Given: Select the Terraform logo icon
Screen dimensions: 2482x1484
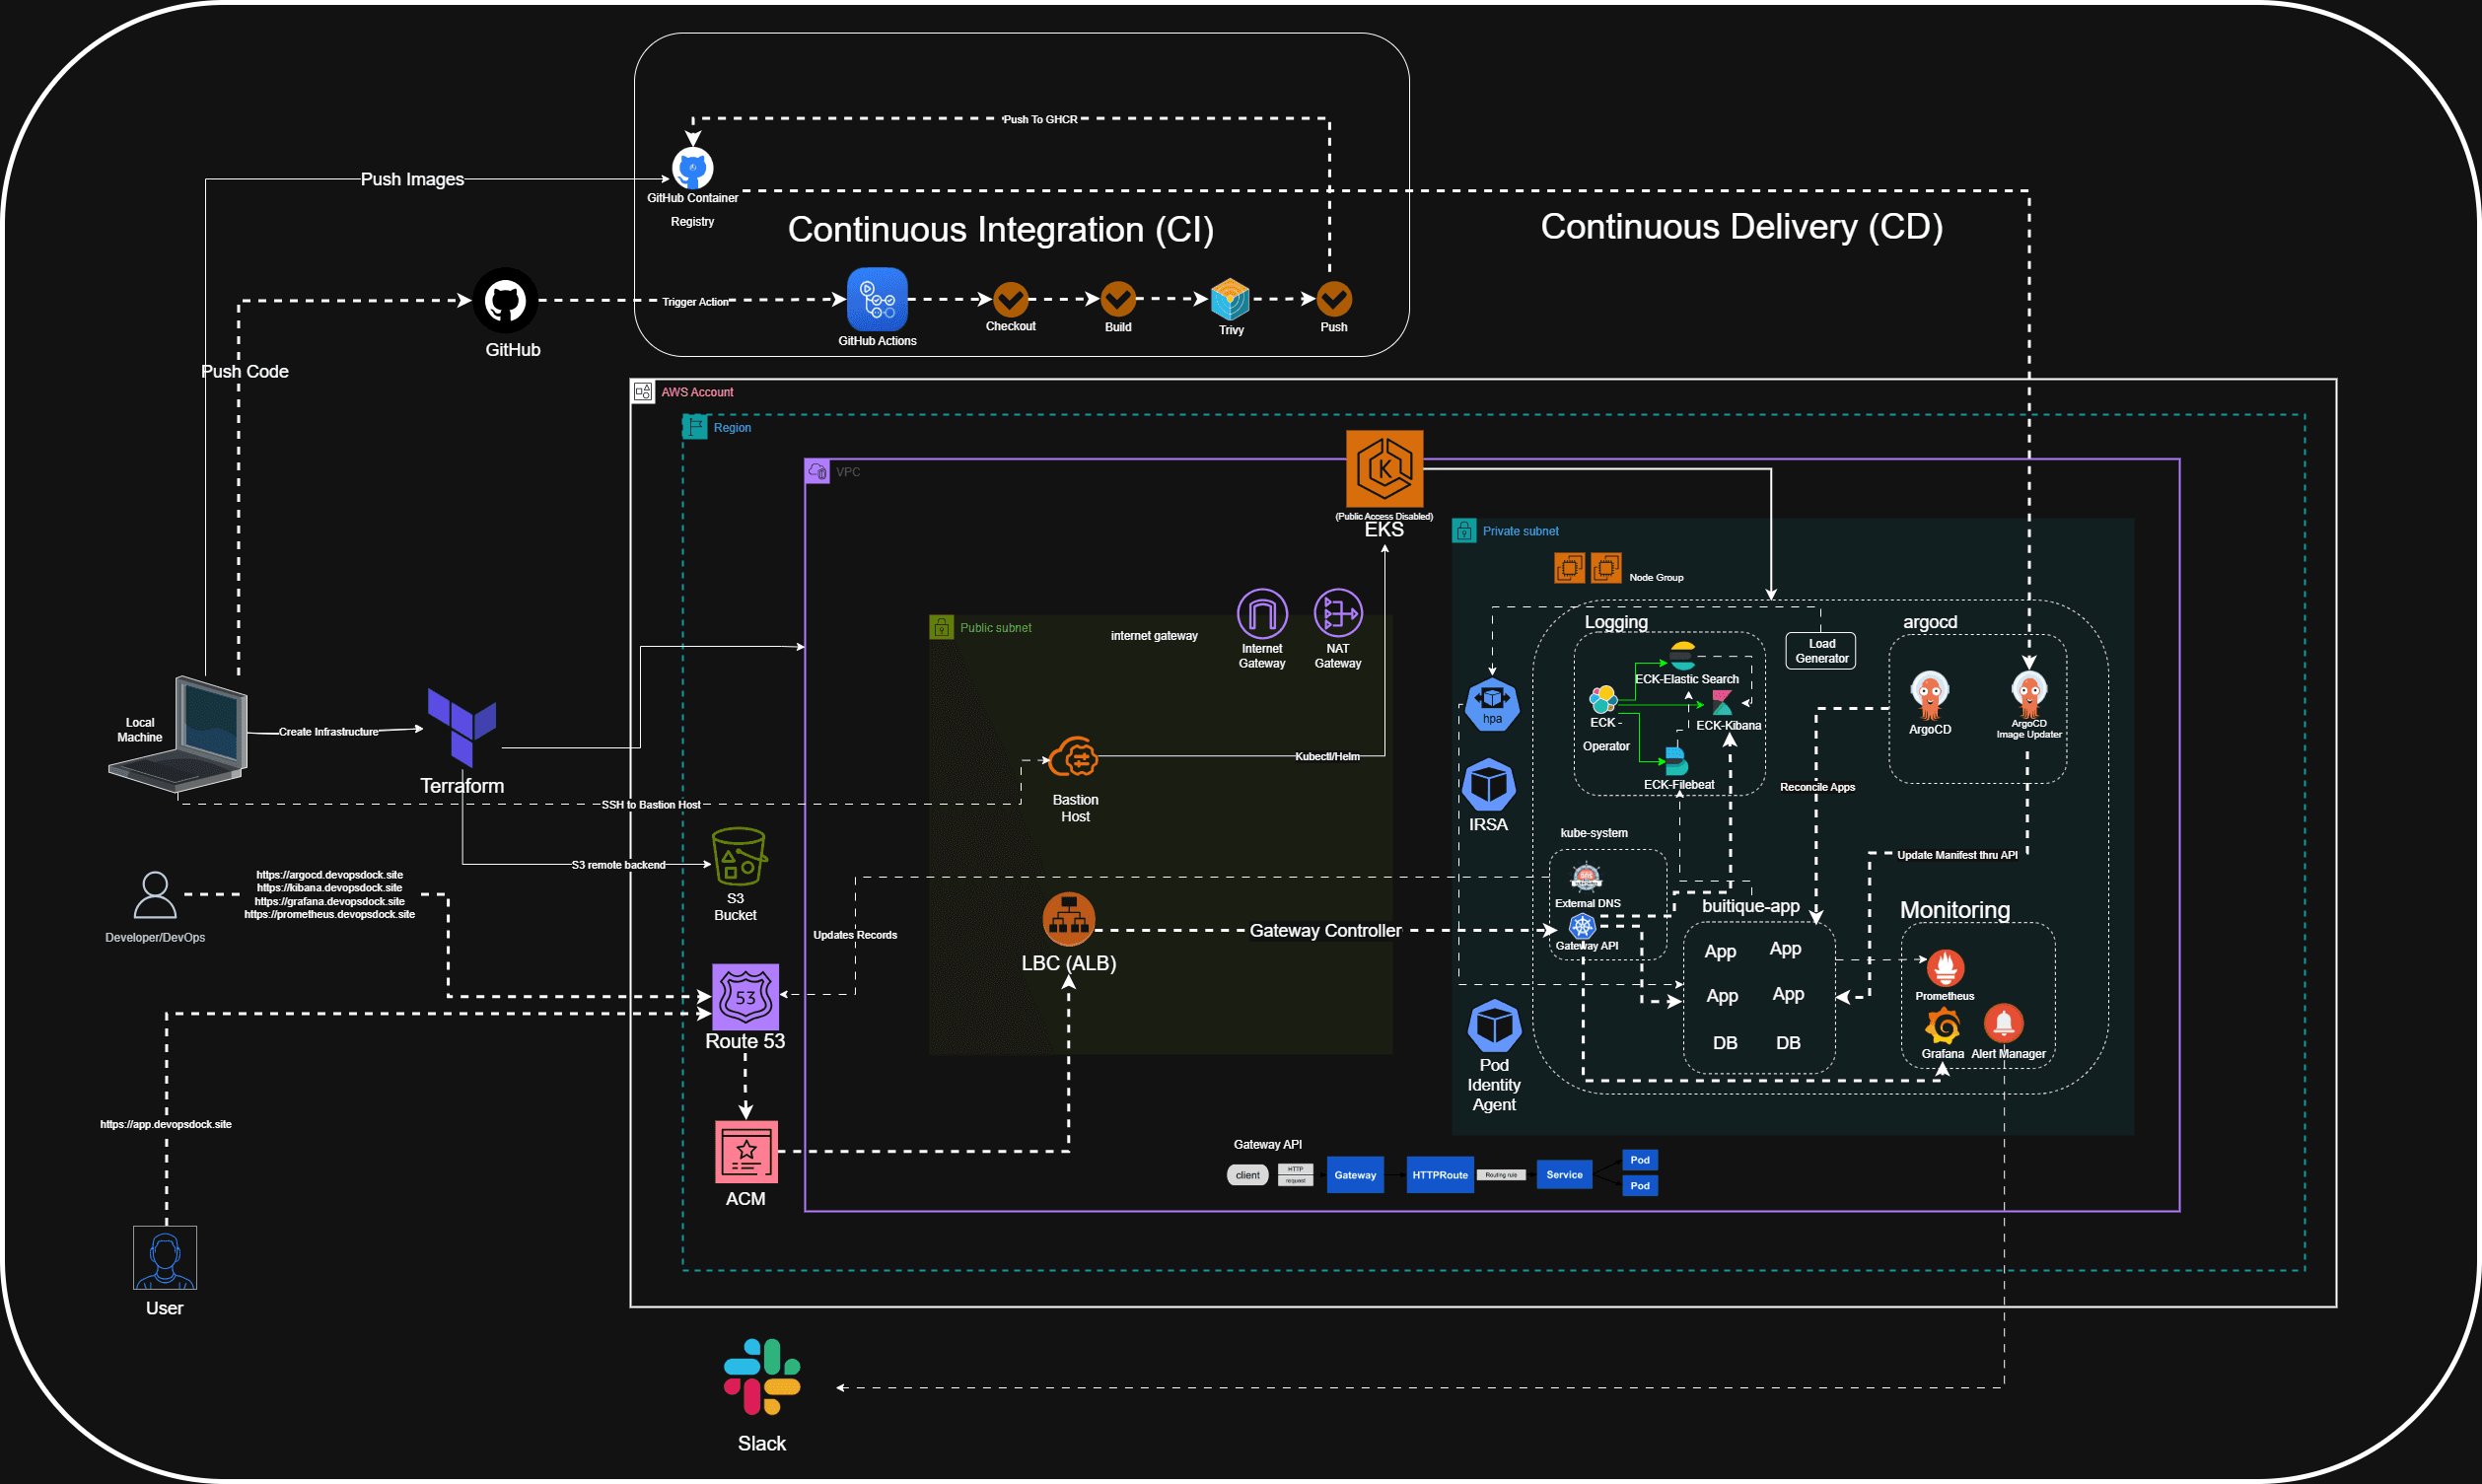Looking at the screenshot, I should (461, 727).
